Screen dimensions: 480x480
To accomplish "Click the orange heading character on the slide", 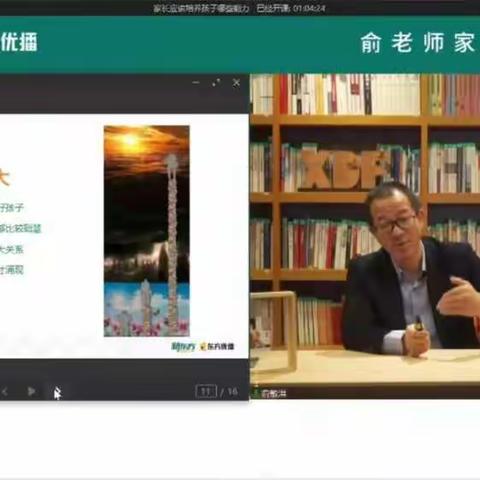I will 4,177.
